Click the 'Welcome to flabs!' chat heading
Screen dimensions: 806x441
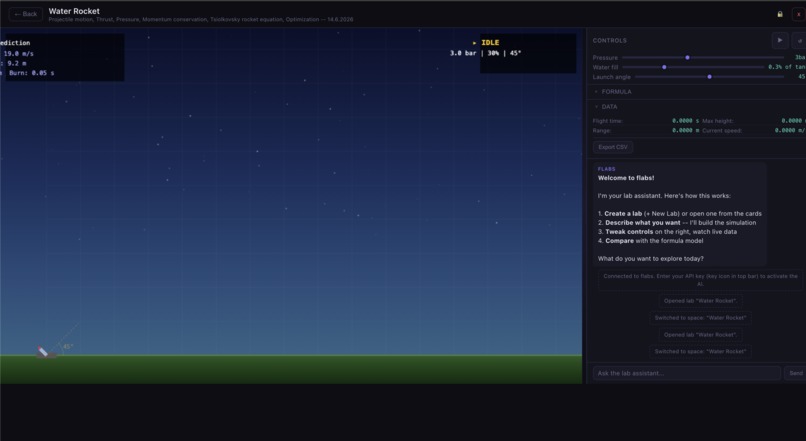coord(626,178)
